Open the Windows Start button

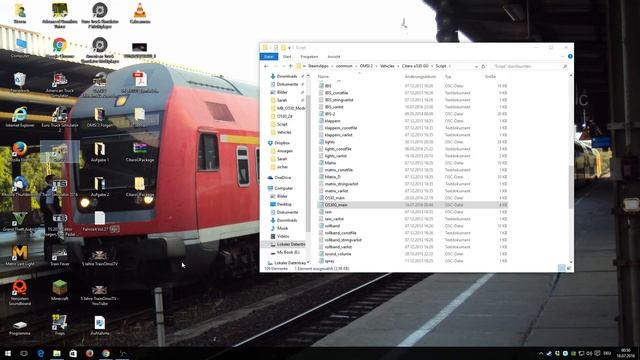(x=7, y=353)
